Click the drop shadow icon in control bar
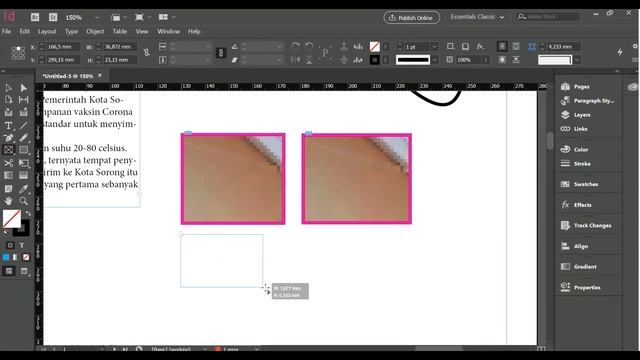This screenshot has height=360, width=640. click(465, 47)
